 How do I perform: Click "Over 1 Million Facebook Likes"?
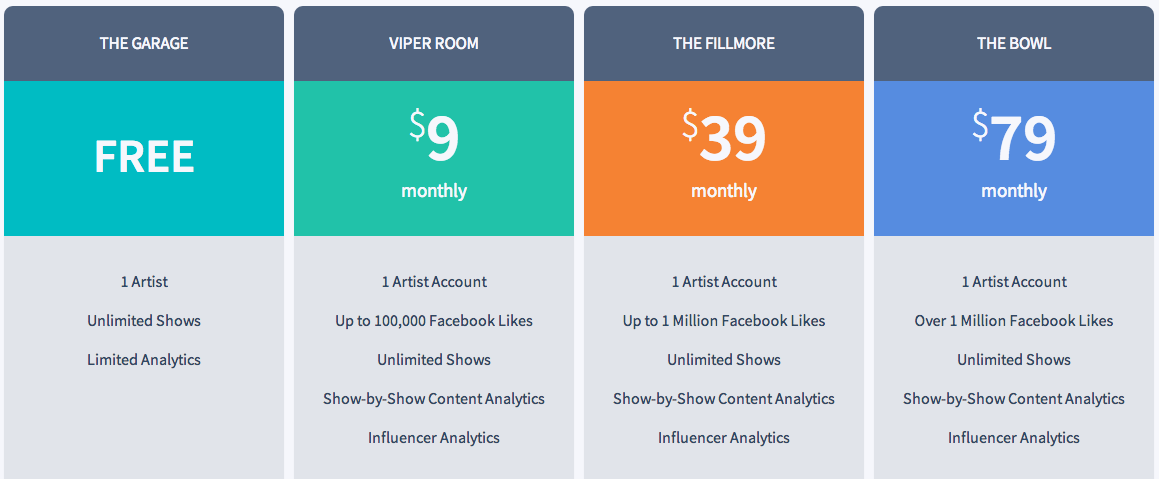coord(1013,321)
